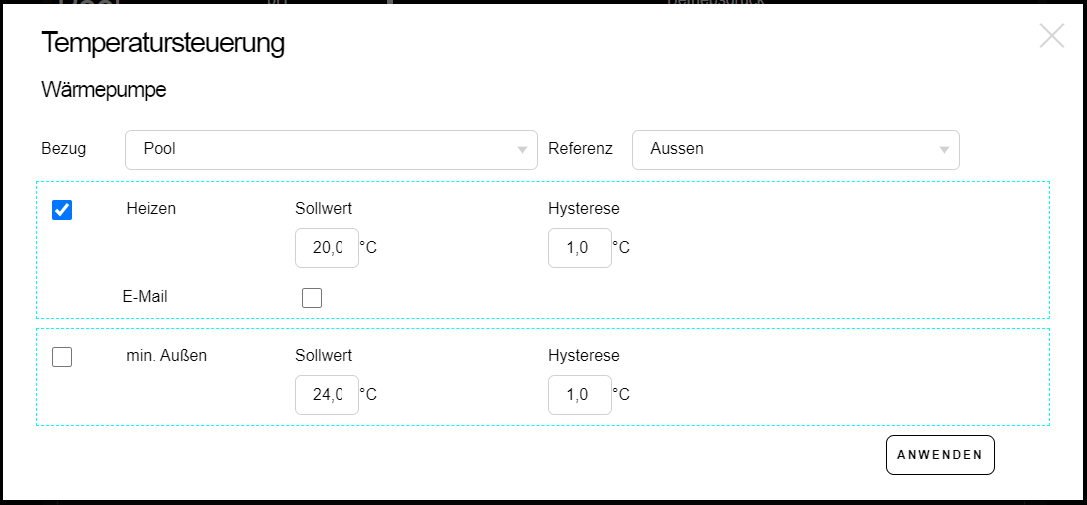The width and height of the screenshot is (1087, 505).
Task: Click the min. Außen Hysterese field
Action: [x=580, y=395]
